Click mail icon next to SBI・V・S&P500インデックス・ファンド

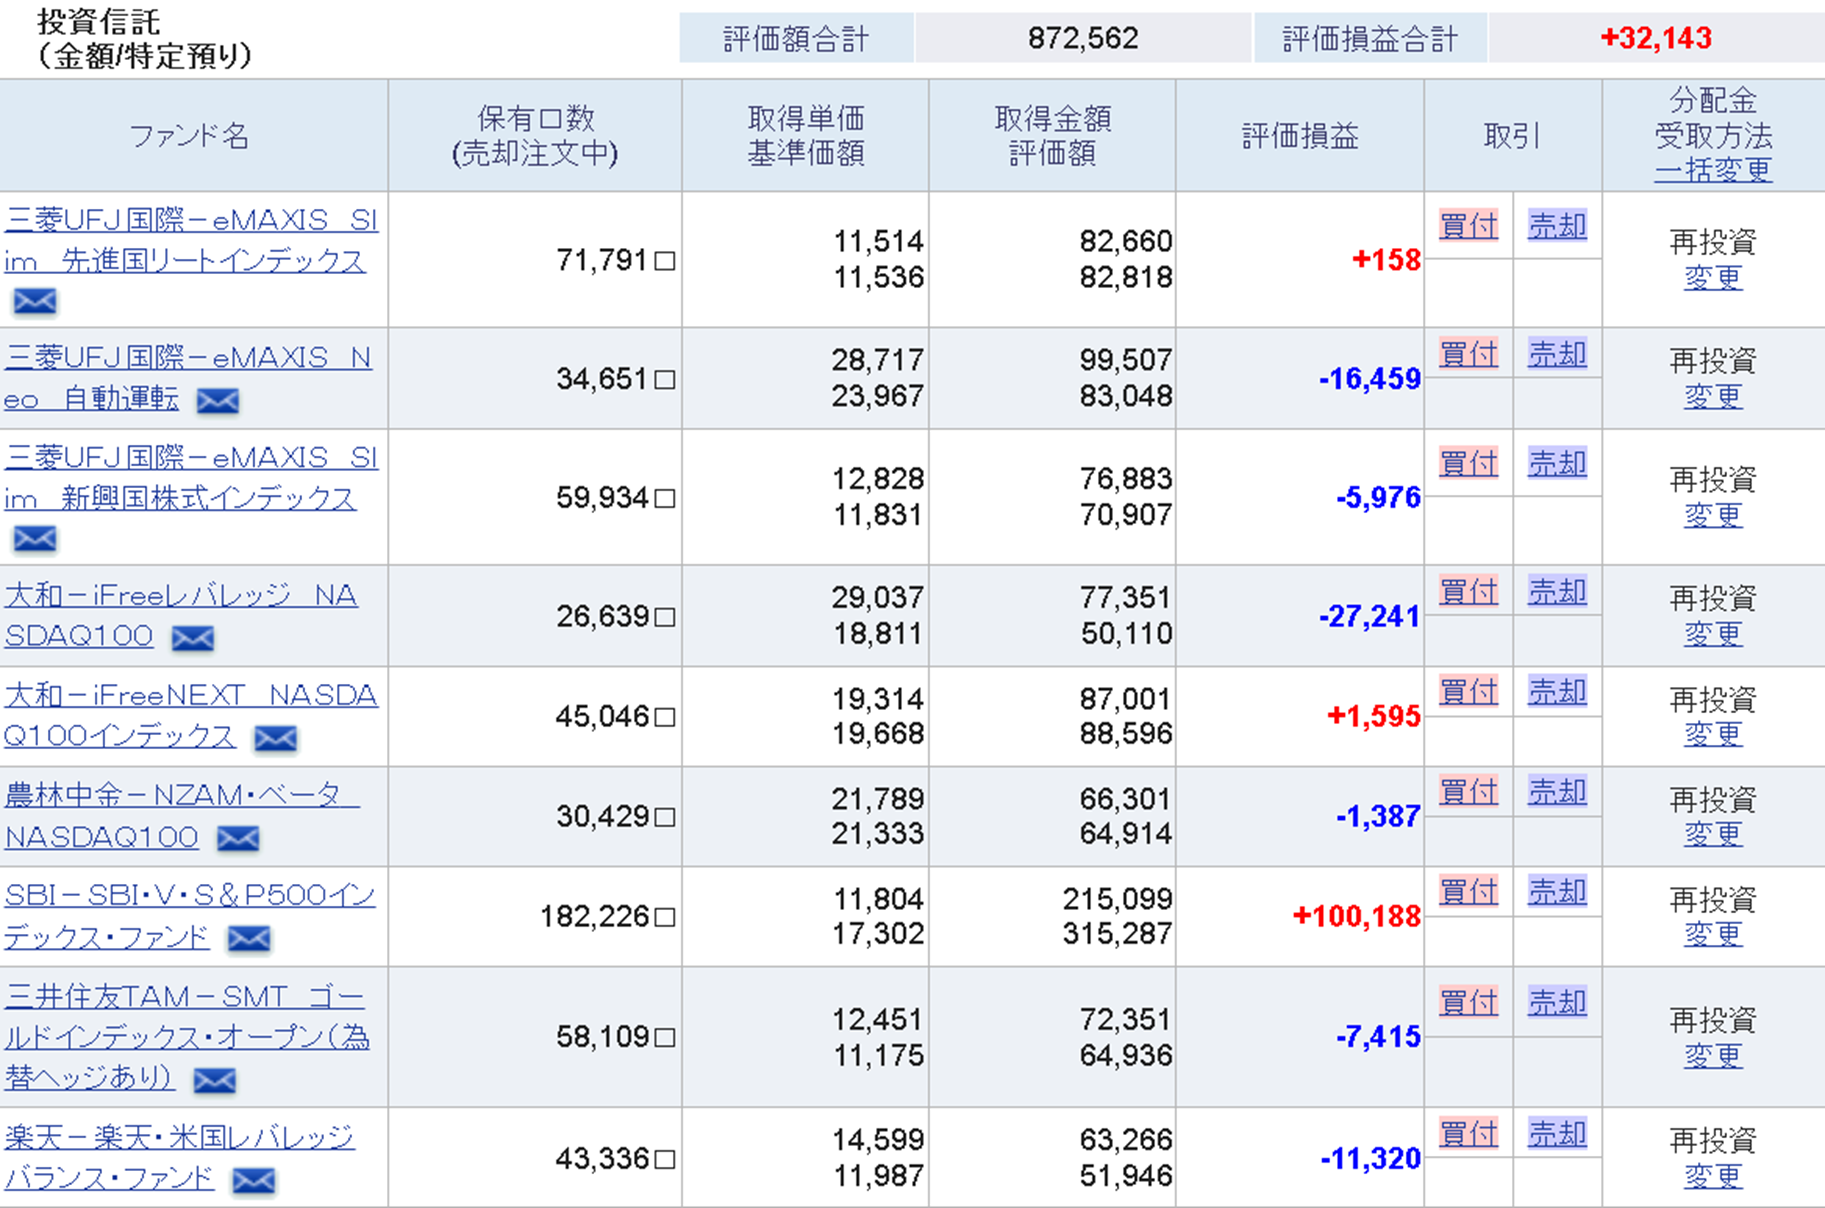click(x=248, y=938)
